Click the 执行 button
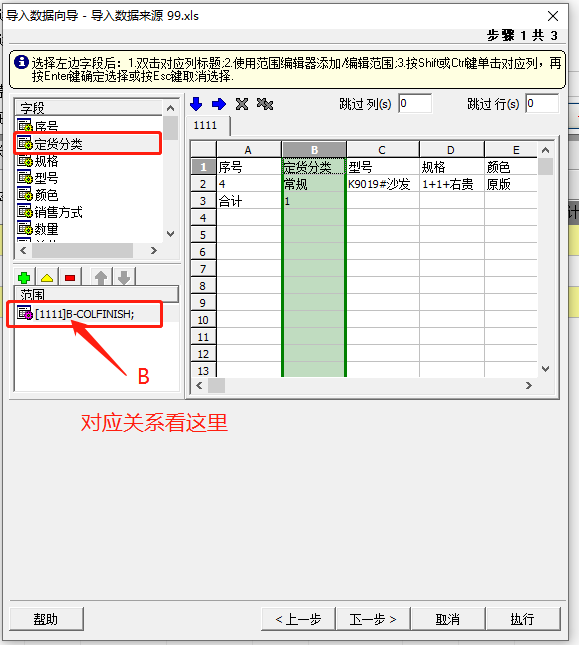 [x=522, y=619]
